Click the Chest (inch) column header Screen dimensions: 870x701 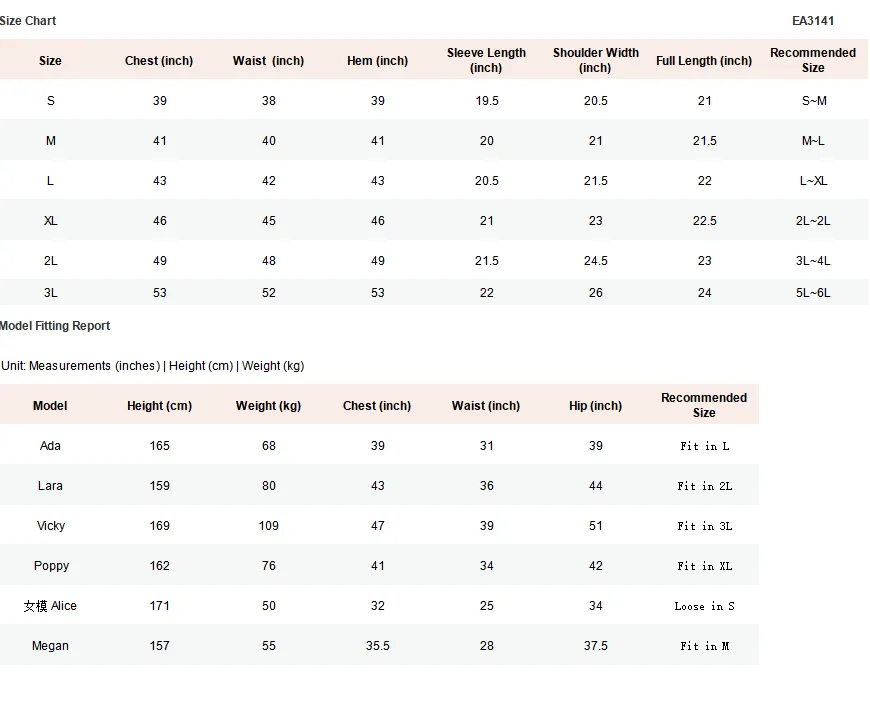[159, 60]
